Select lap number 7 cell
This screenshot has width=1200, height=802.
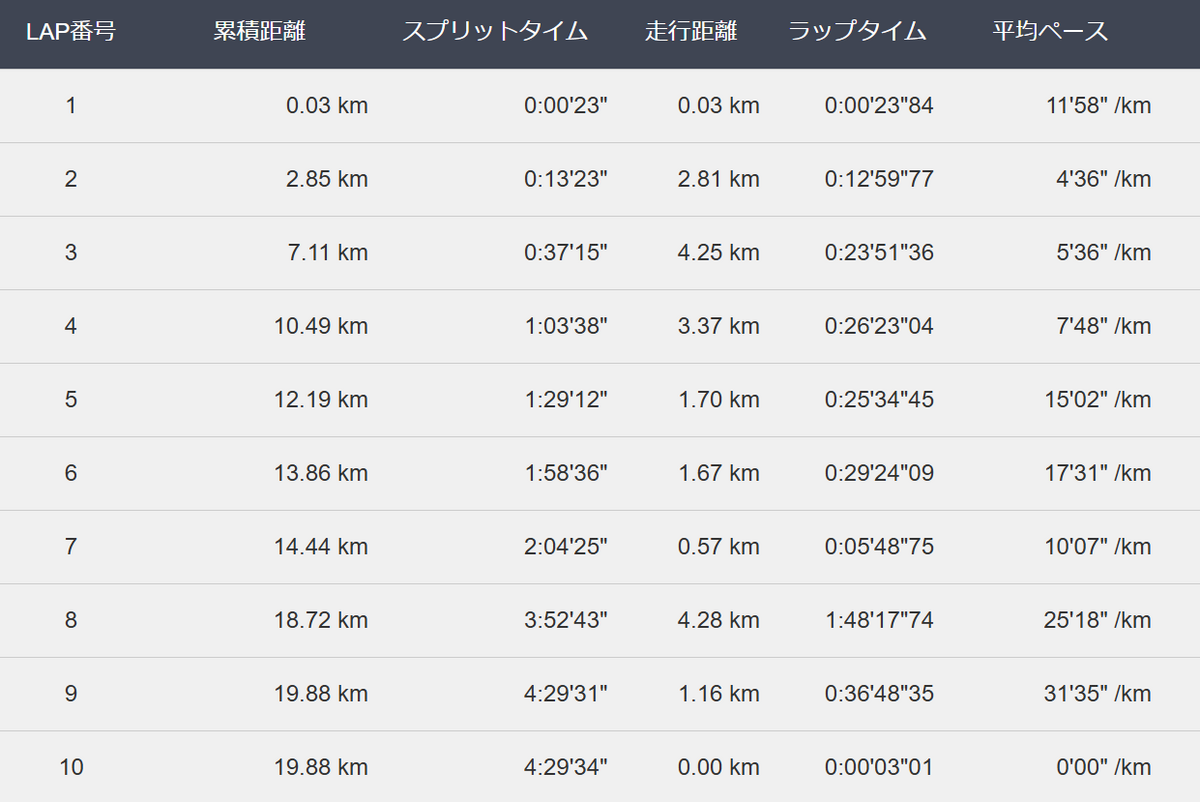[x=70, y=547]
